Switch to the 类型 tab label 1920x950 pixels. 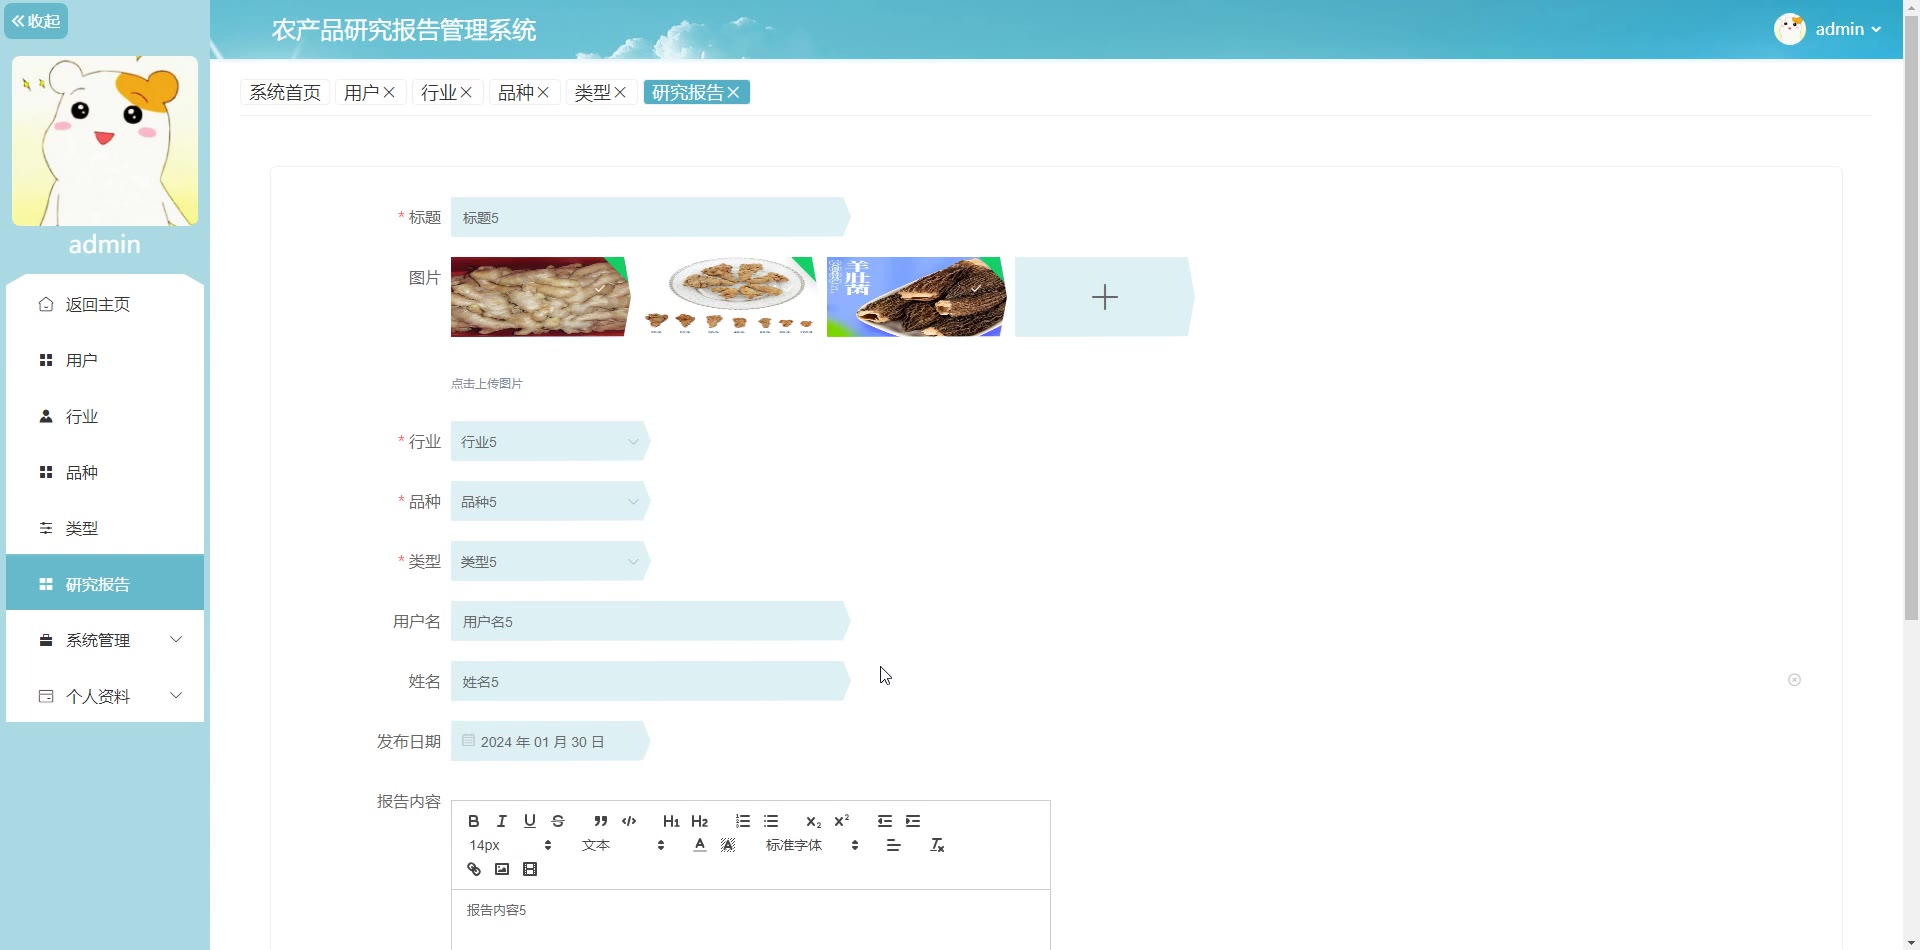[x=593, y=92]
